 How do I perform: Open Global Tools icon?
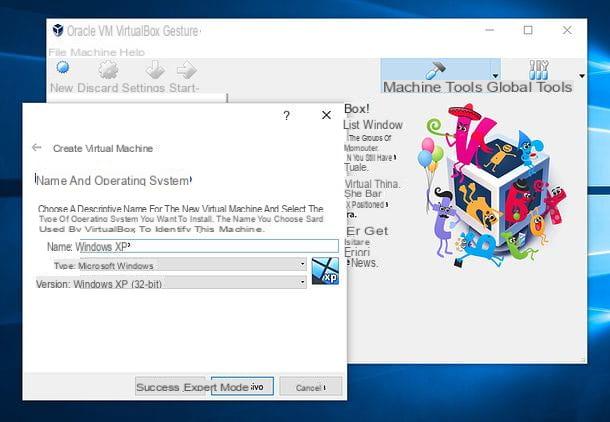tap(539, 70)
